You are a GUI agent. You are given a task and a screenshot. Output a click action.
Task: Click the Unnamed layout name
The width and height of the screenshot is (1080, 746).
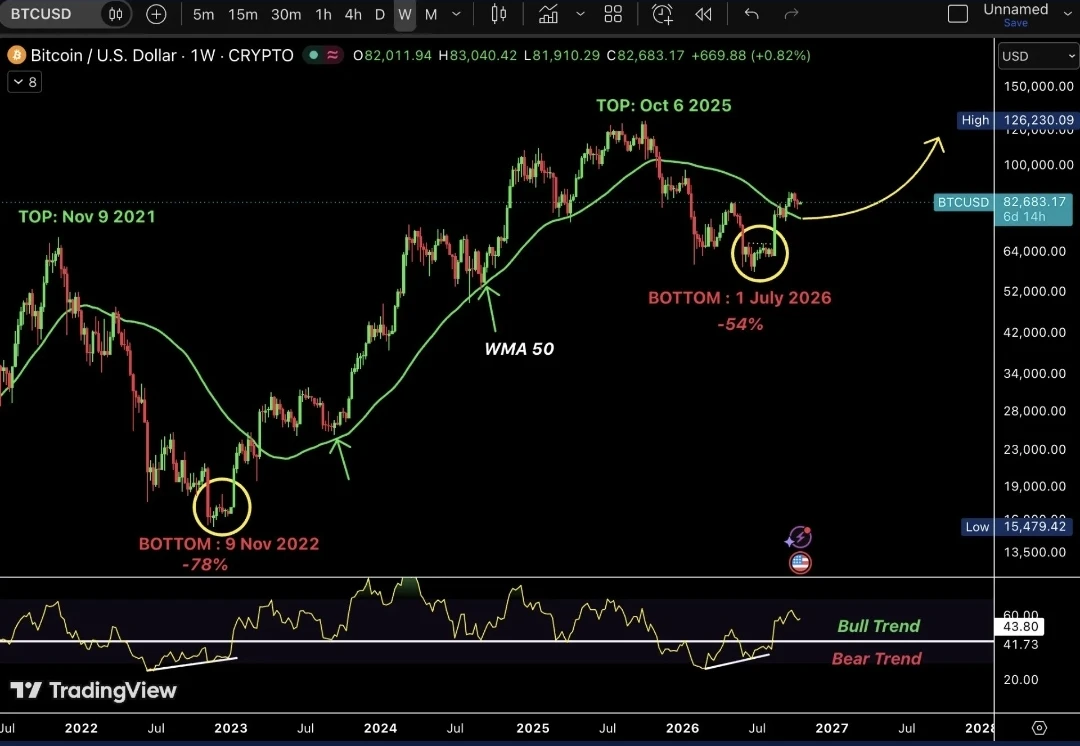[1015, 9]
